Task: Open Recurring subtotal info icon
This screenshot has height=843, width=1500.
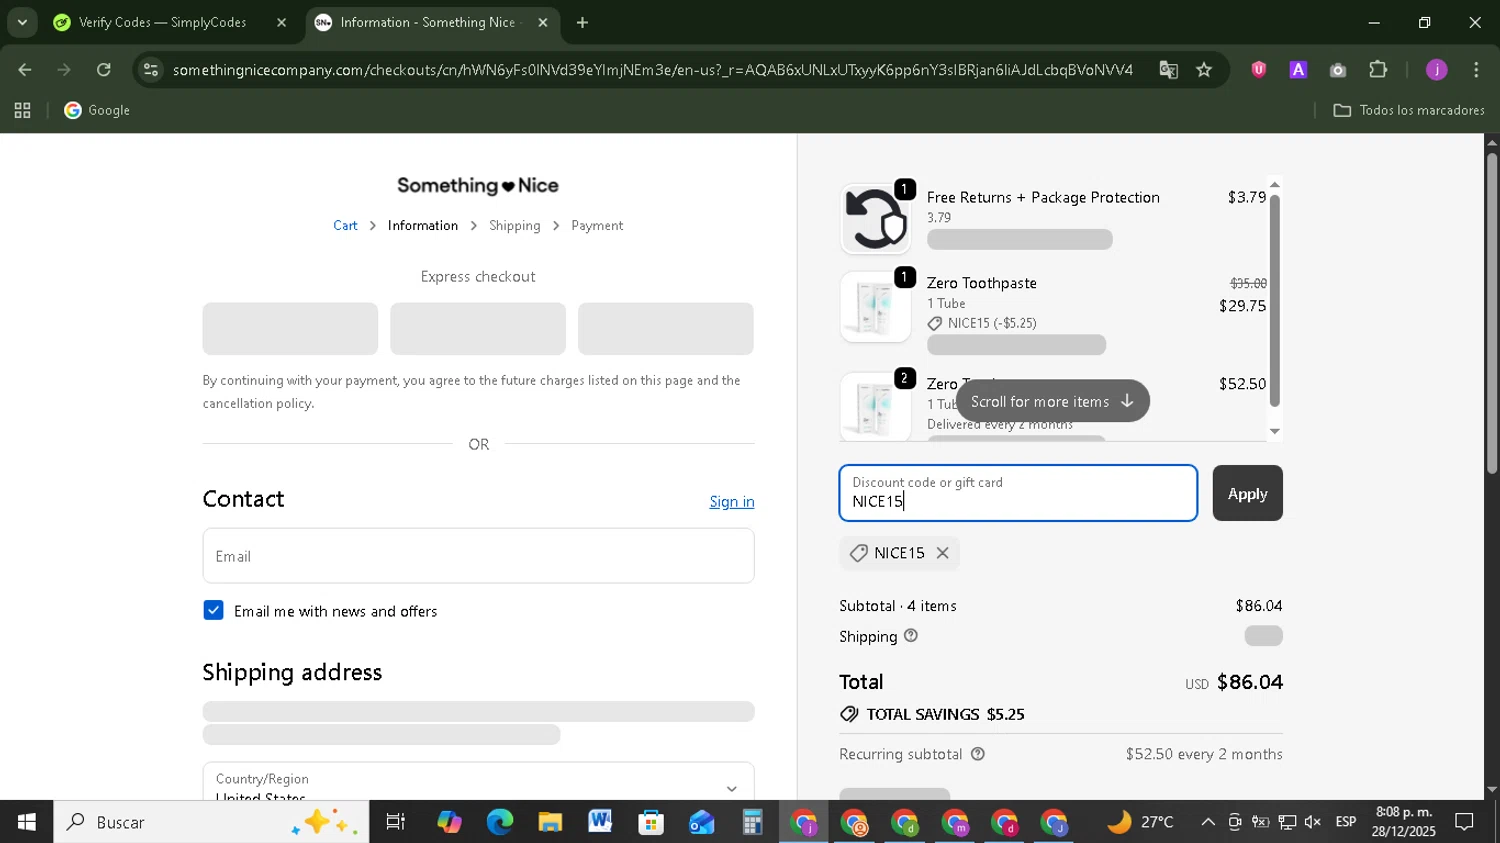Action: click(x=978, y=754)
